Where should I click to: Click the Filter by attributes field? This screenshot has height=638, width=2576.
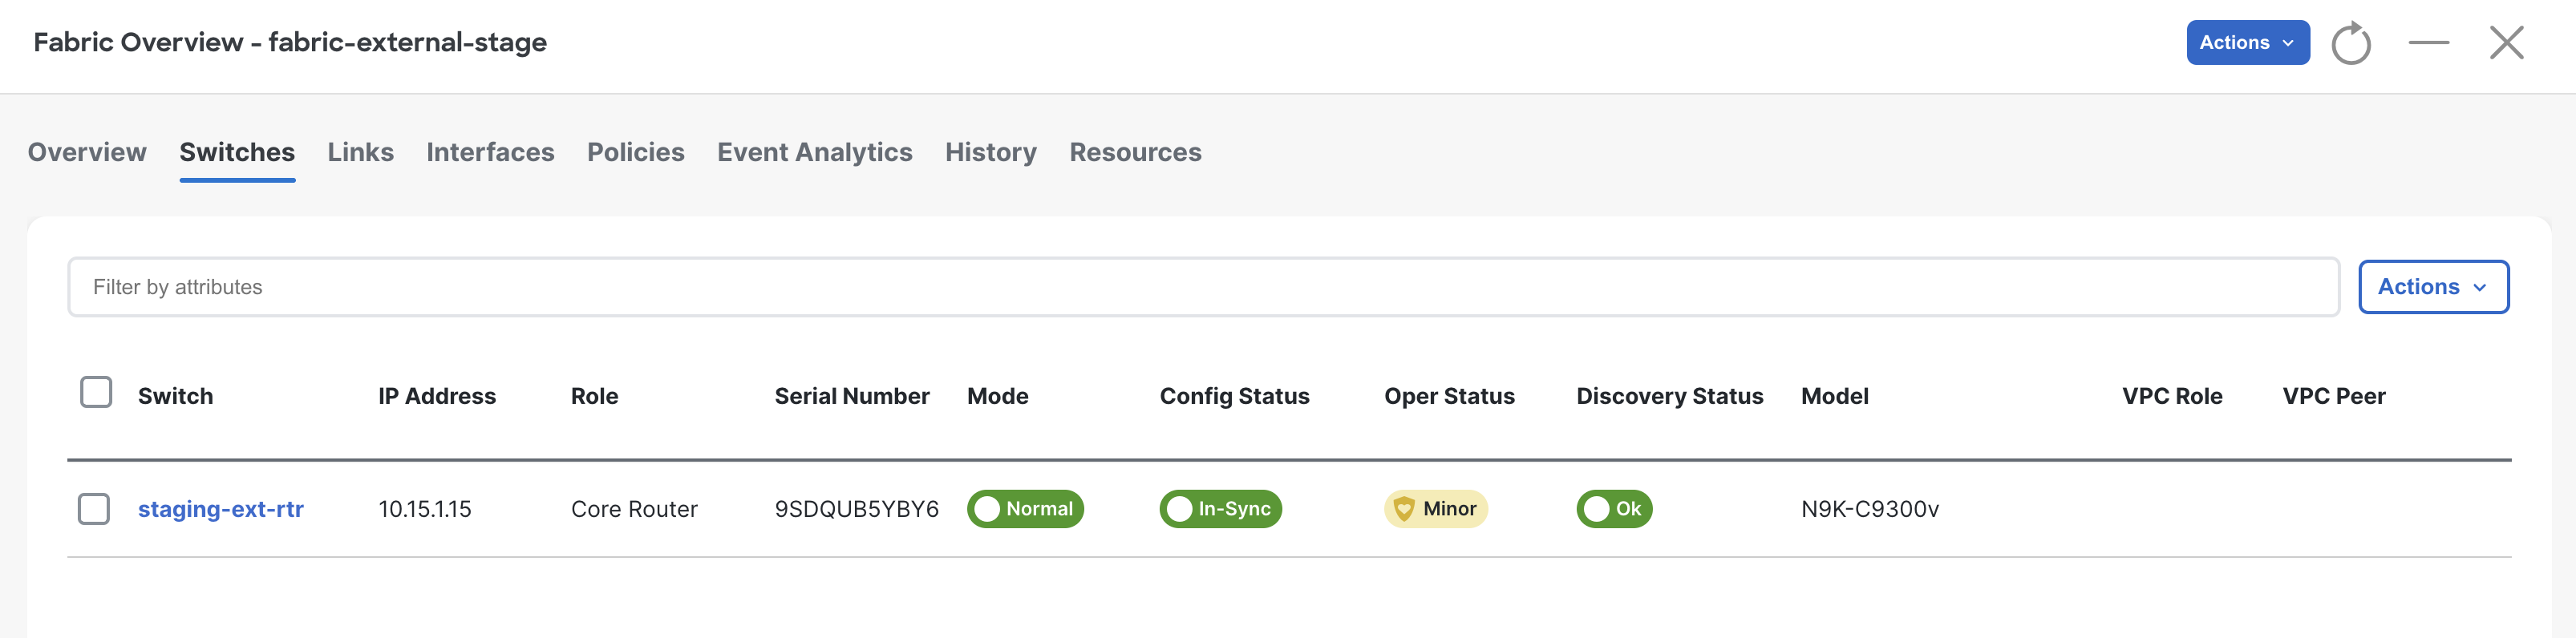coord(1203,287)
